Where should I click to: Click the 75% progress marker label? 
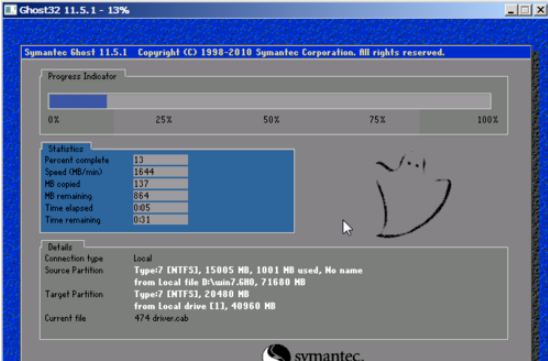377,120
